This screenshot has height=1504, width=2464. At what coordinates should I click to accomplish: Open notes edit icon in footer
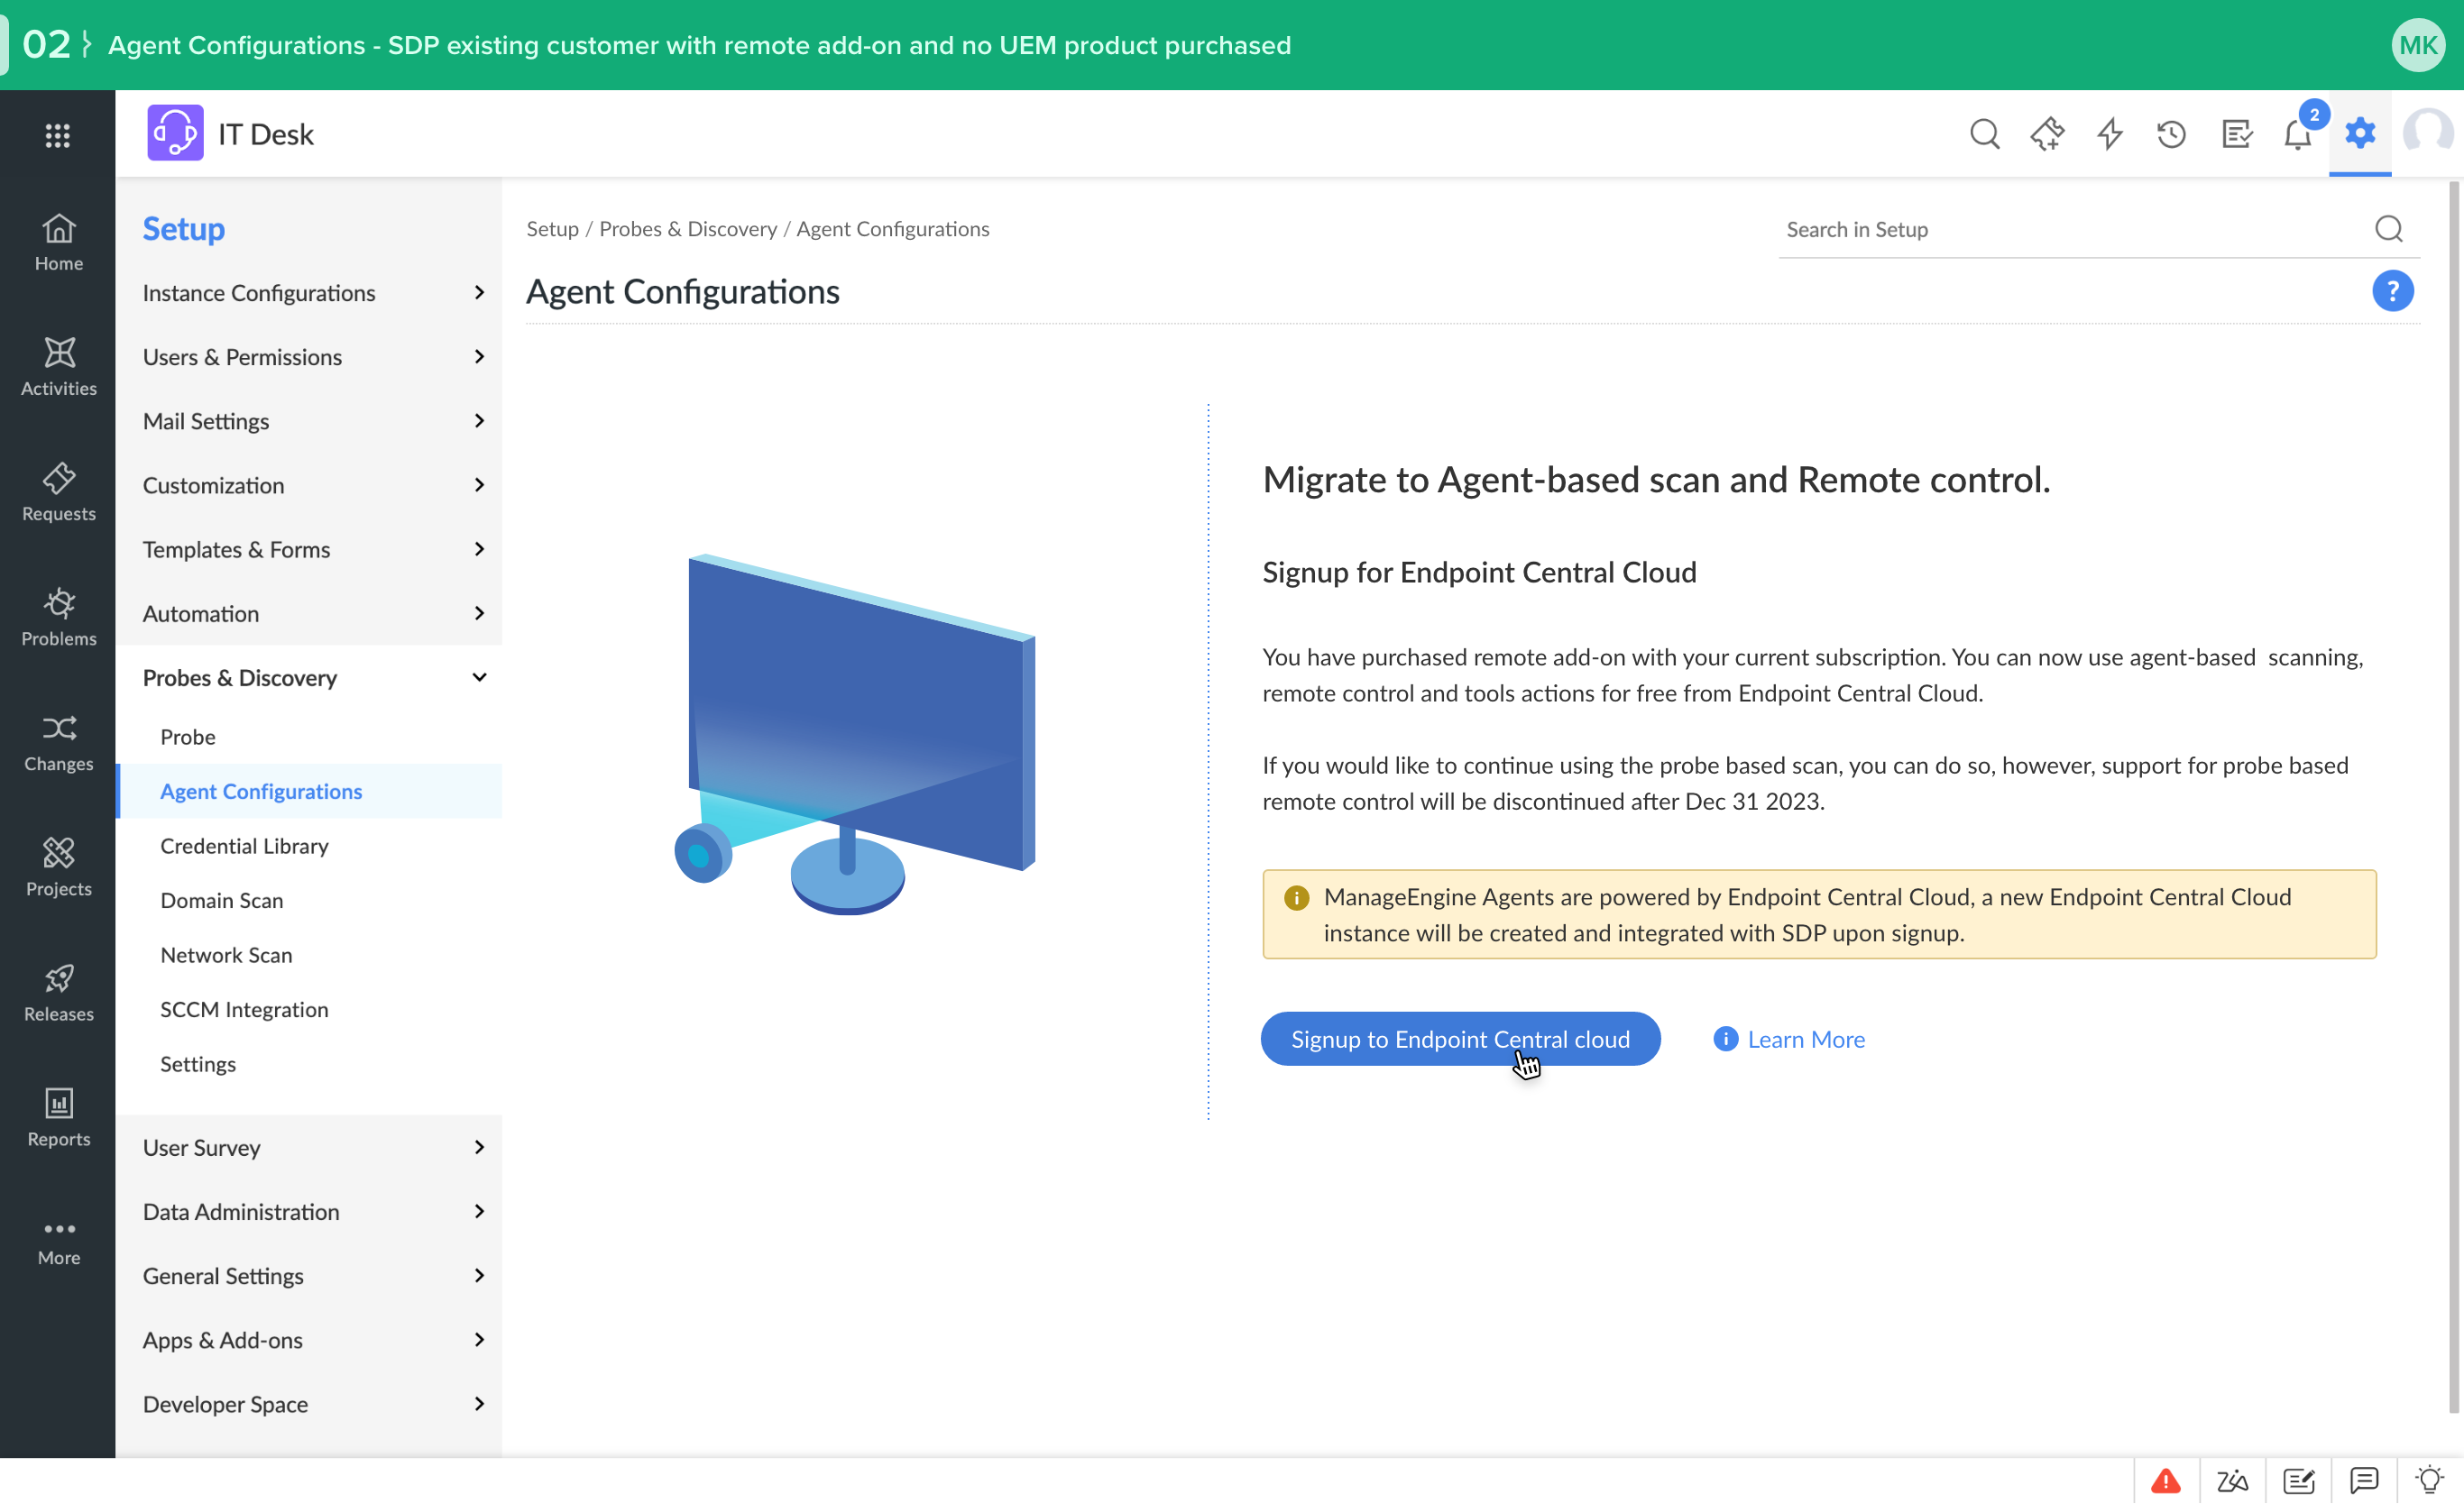[x=2298, y=1480]
